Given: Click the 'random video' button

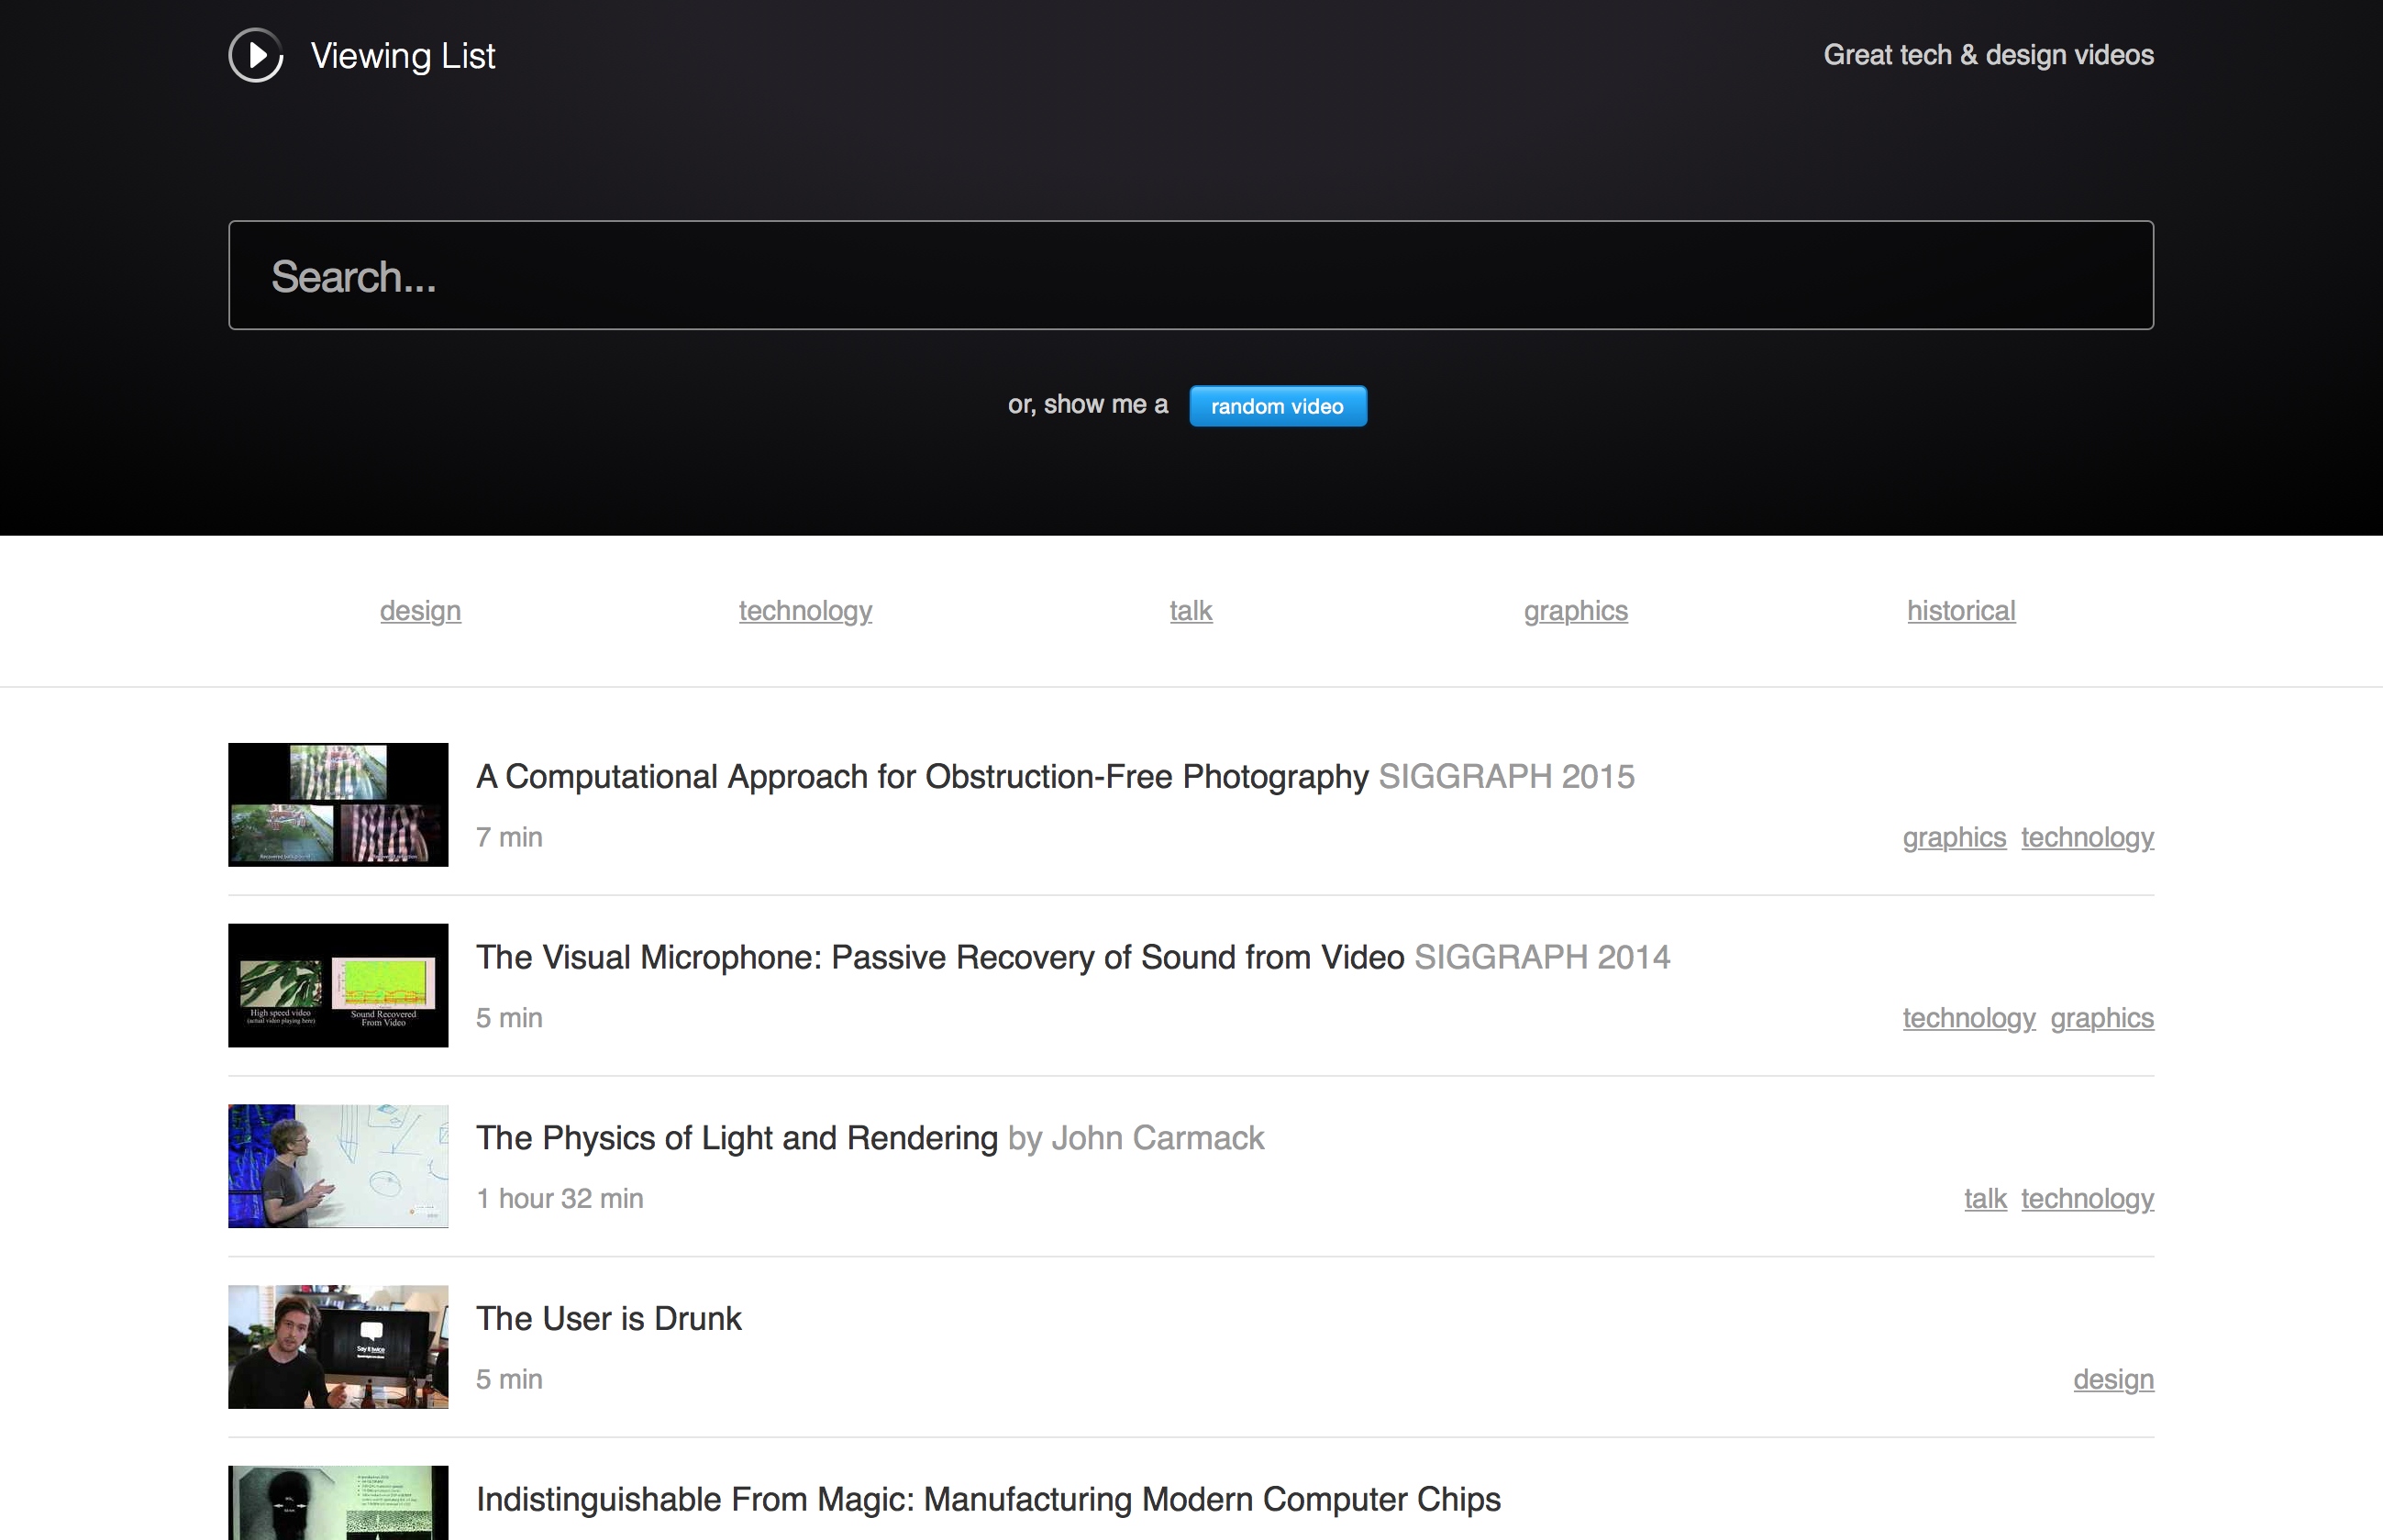Looking at the screenshot, I should click(x=1277, y=406).
